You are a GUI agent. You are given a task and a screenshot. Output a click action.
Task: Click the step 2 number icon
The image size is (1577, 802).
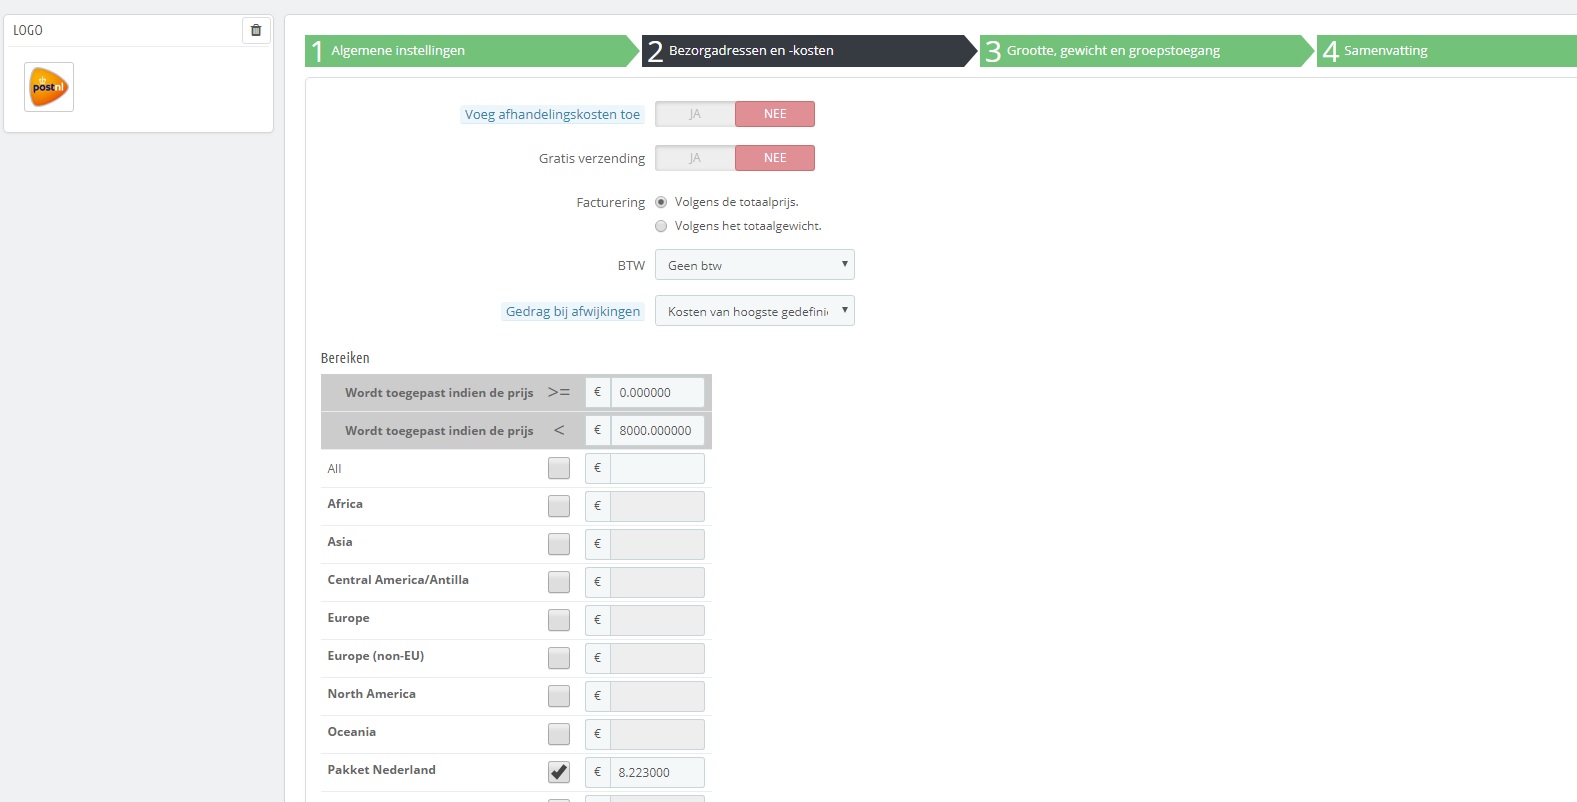655,51
